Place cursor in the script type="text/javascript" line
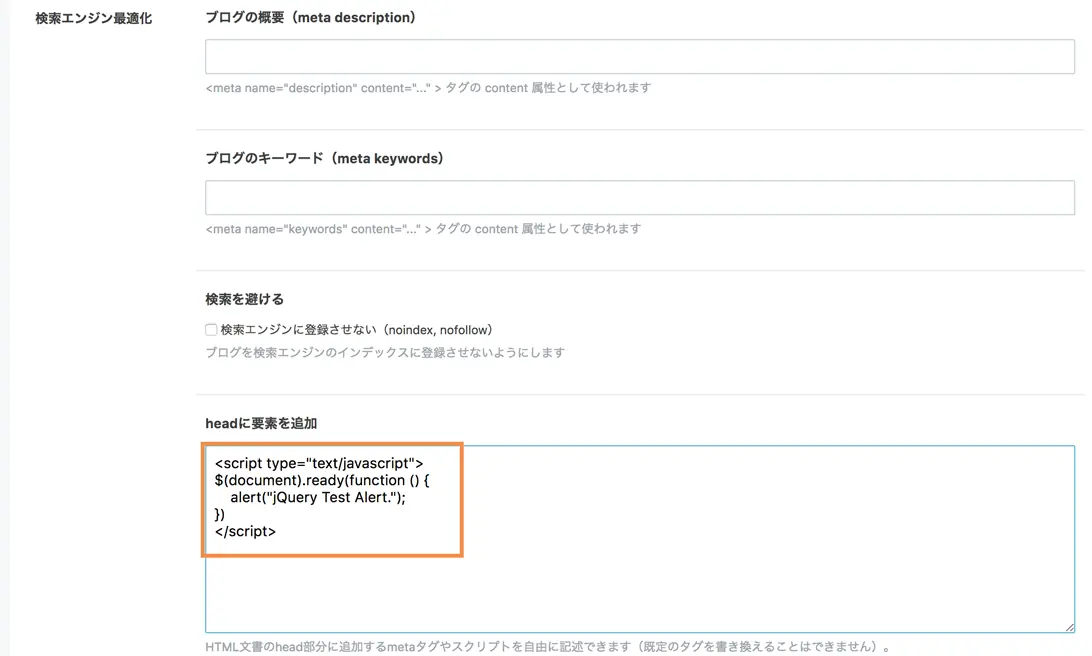The height and width of the screenshot is (656, 1092). click(319, 463)
